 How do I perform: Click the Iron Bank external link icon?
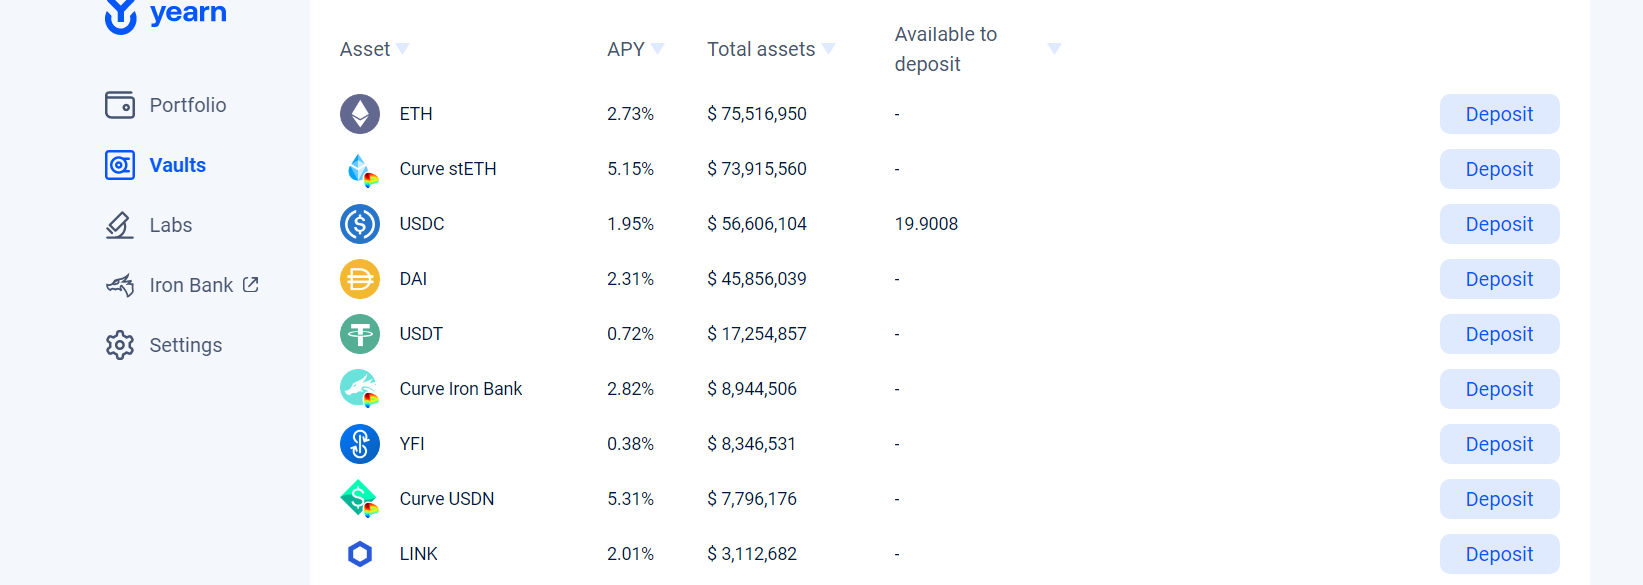tap(251, 285)
